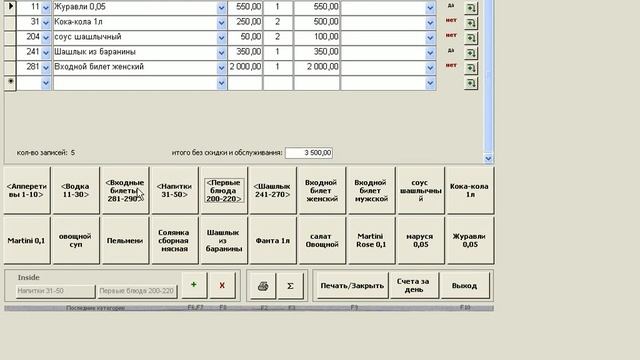Click the action icon on the empty new row
Image resolution: width=640 pixels, height=360 pixels.
[471, 83]
